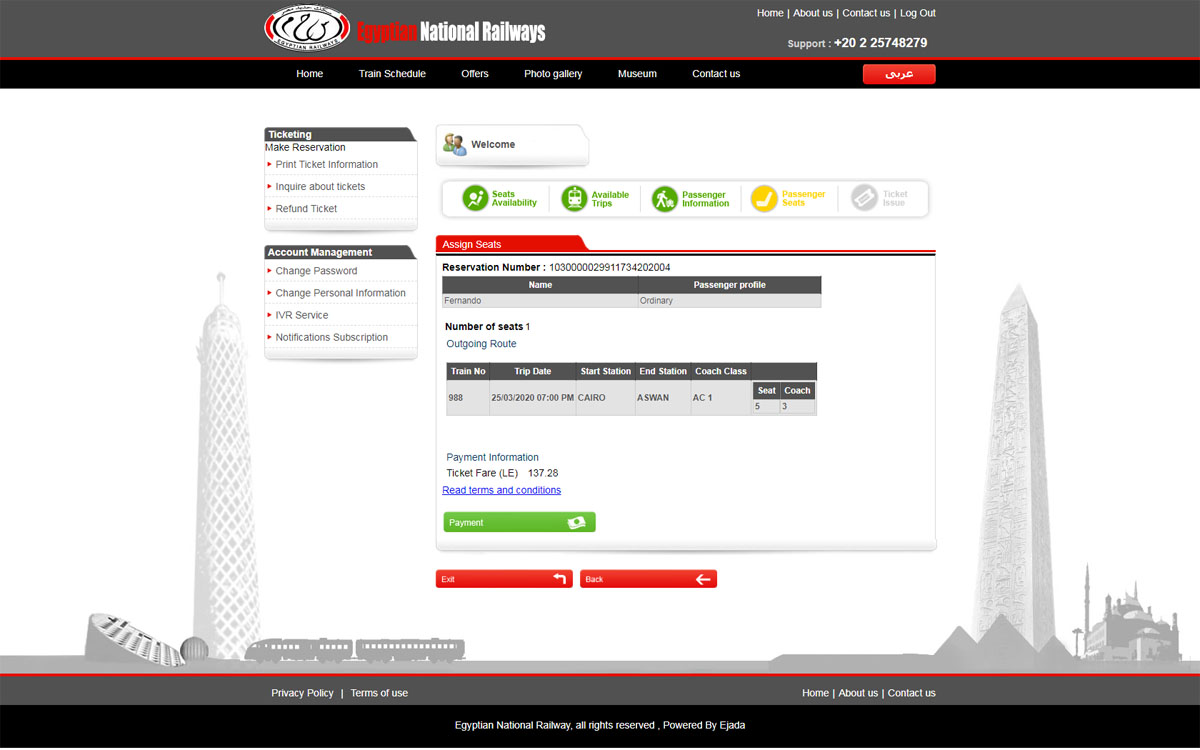Open Change Personal Information link
The height and width of the screenshot is (750, 1200).
click(340, 293)
